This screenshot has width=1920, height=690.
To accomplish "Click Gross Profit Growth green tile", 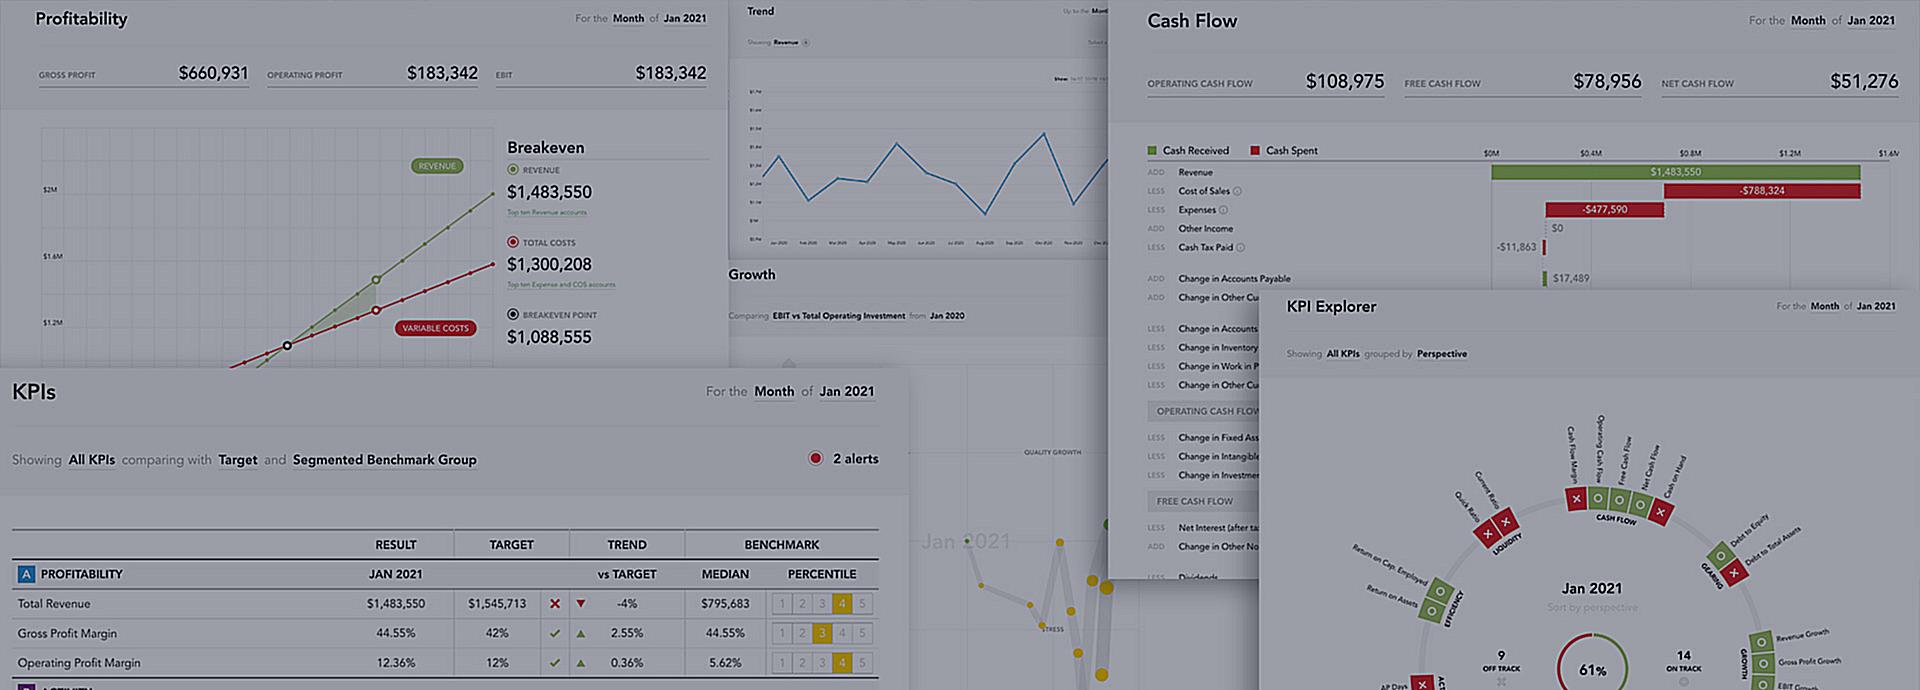I will click(x=1763, y=663).
